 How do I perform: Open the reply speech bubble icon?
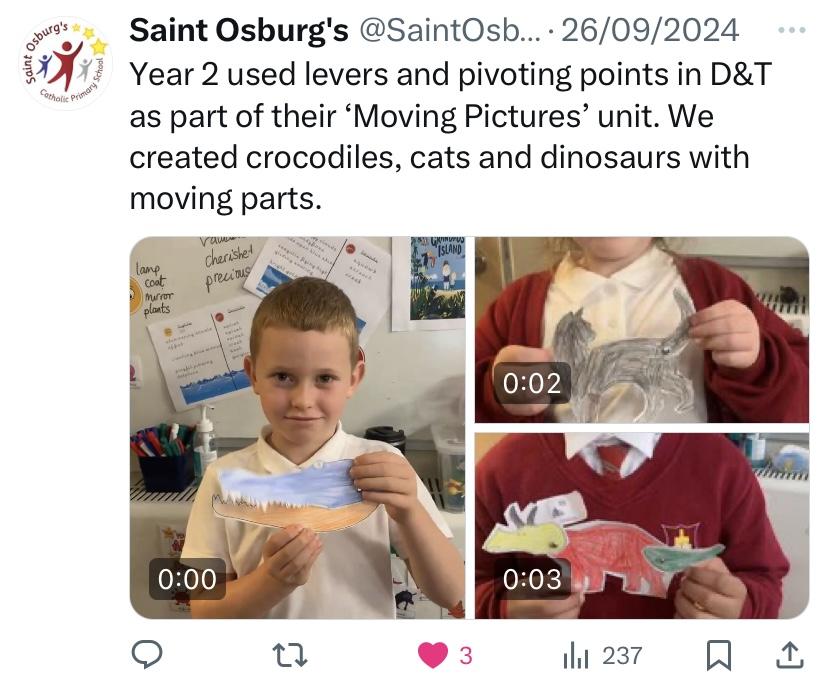click(x=146, y=655)
